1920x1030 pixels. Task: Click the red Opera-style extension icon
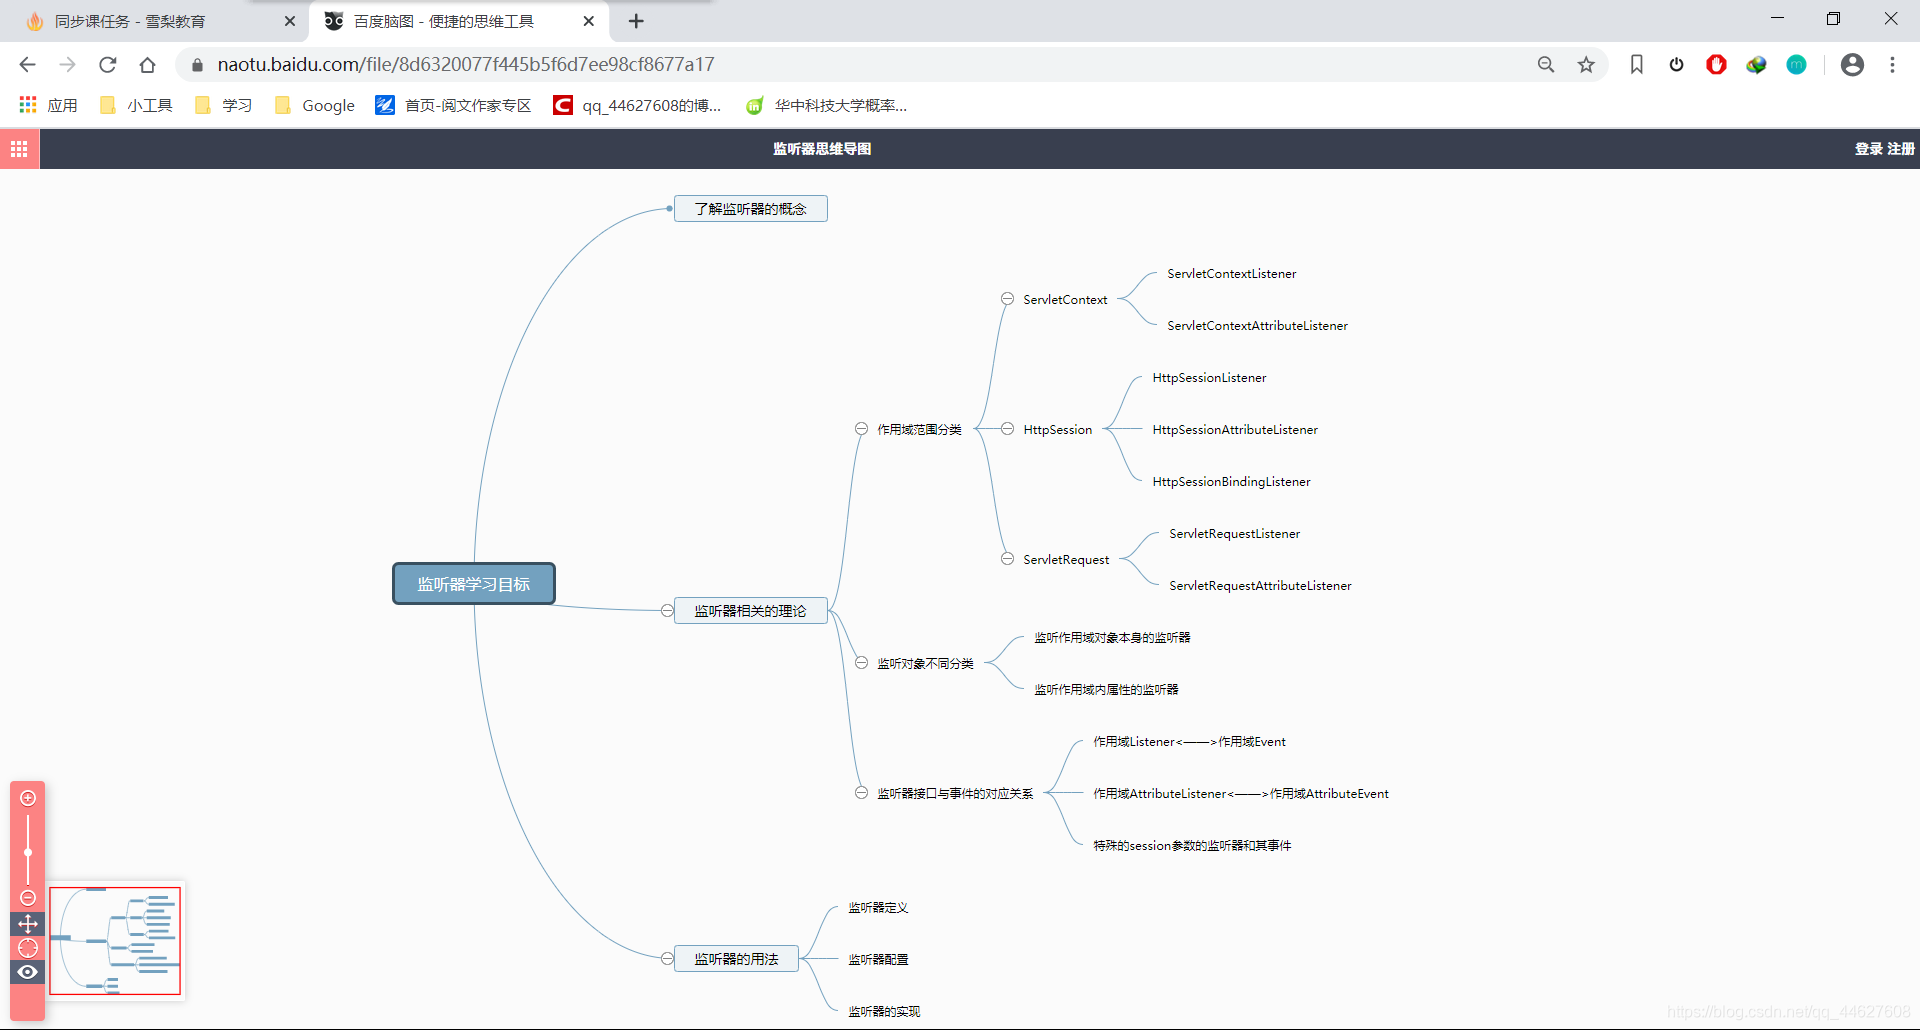[x=1717, y=65]
